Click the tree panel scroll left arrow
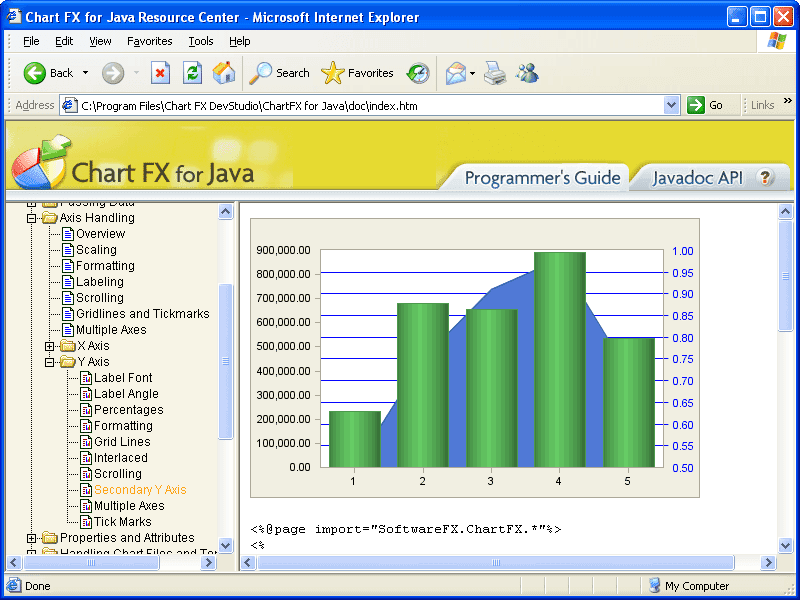 click(x=14, y=563)
